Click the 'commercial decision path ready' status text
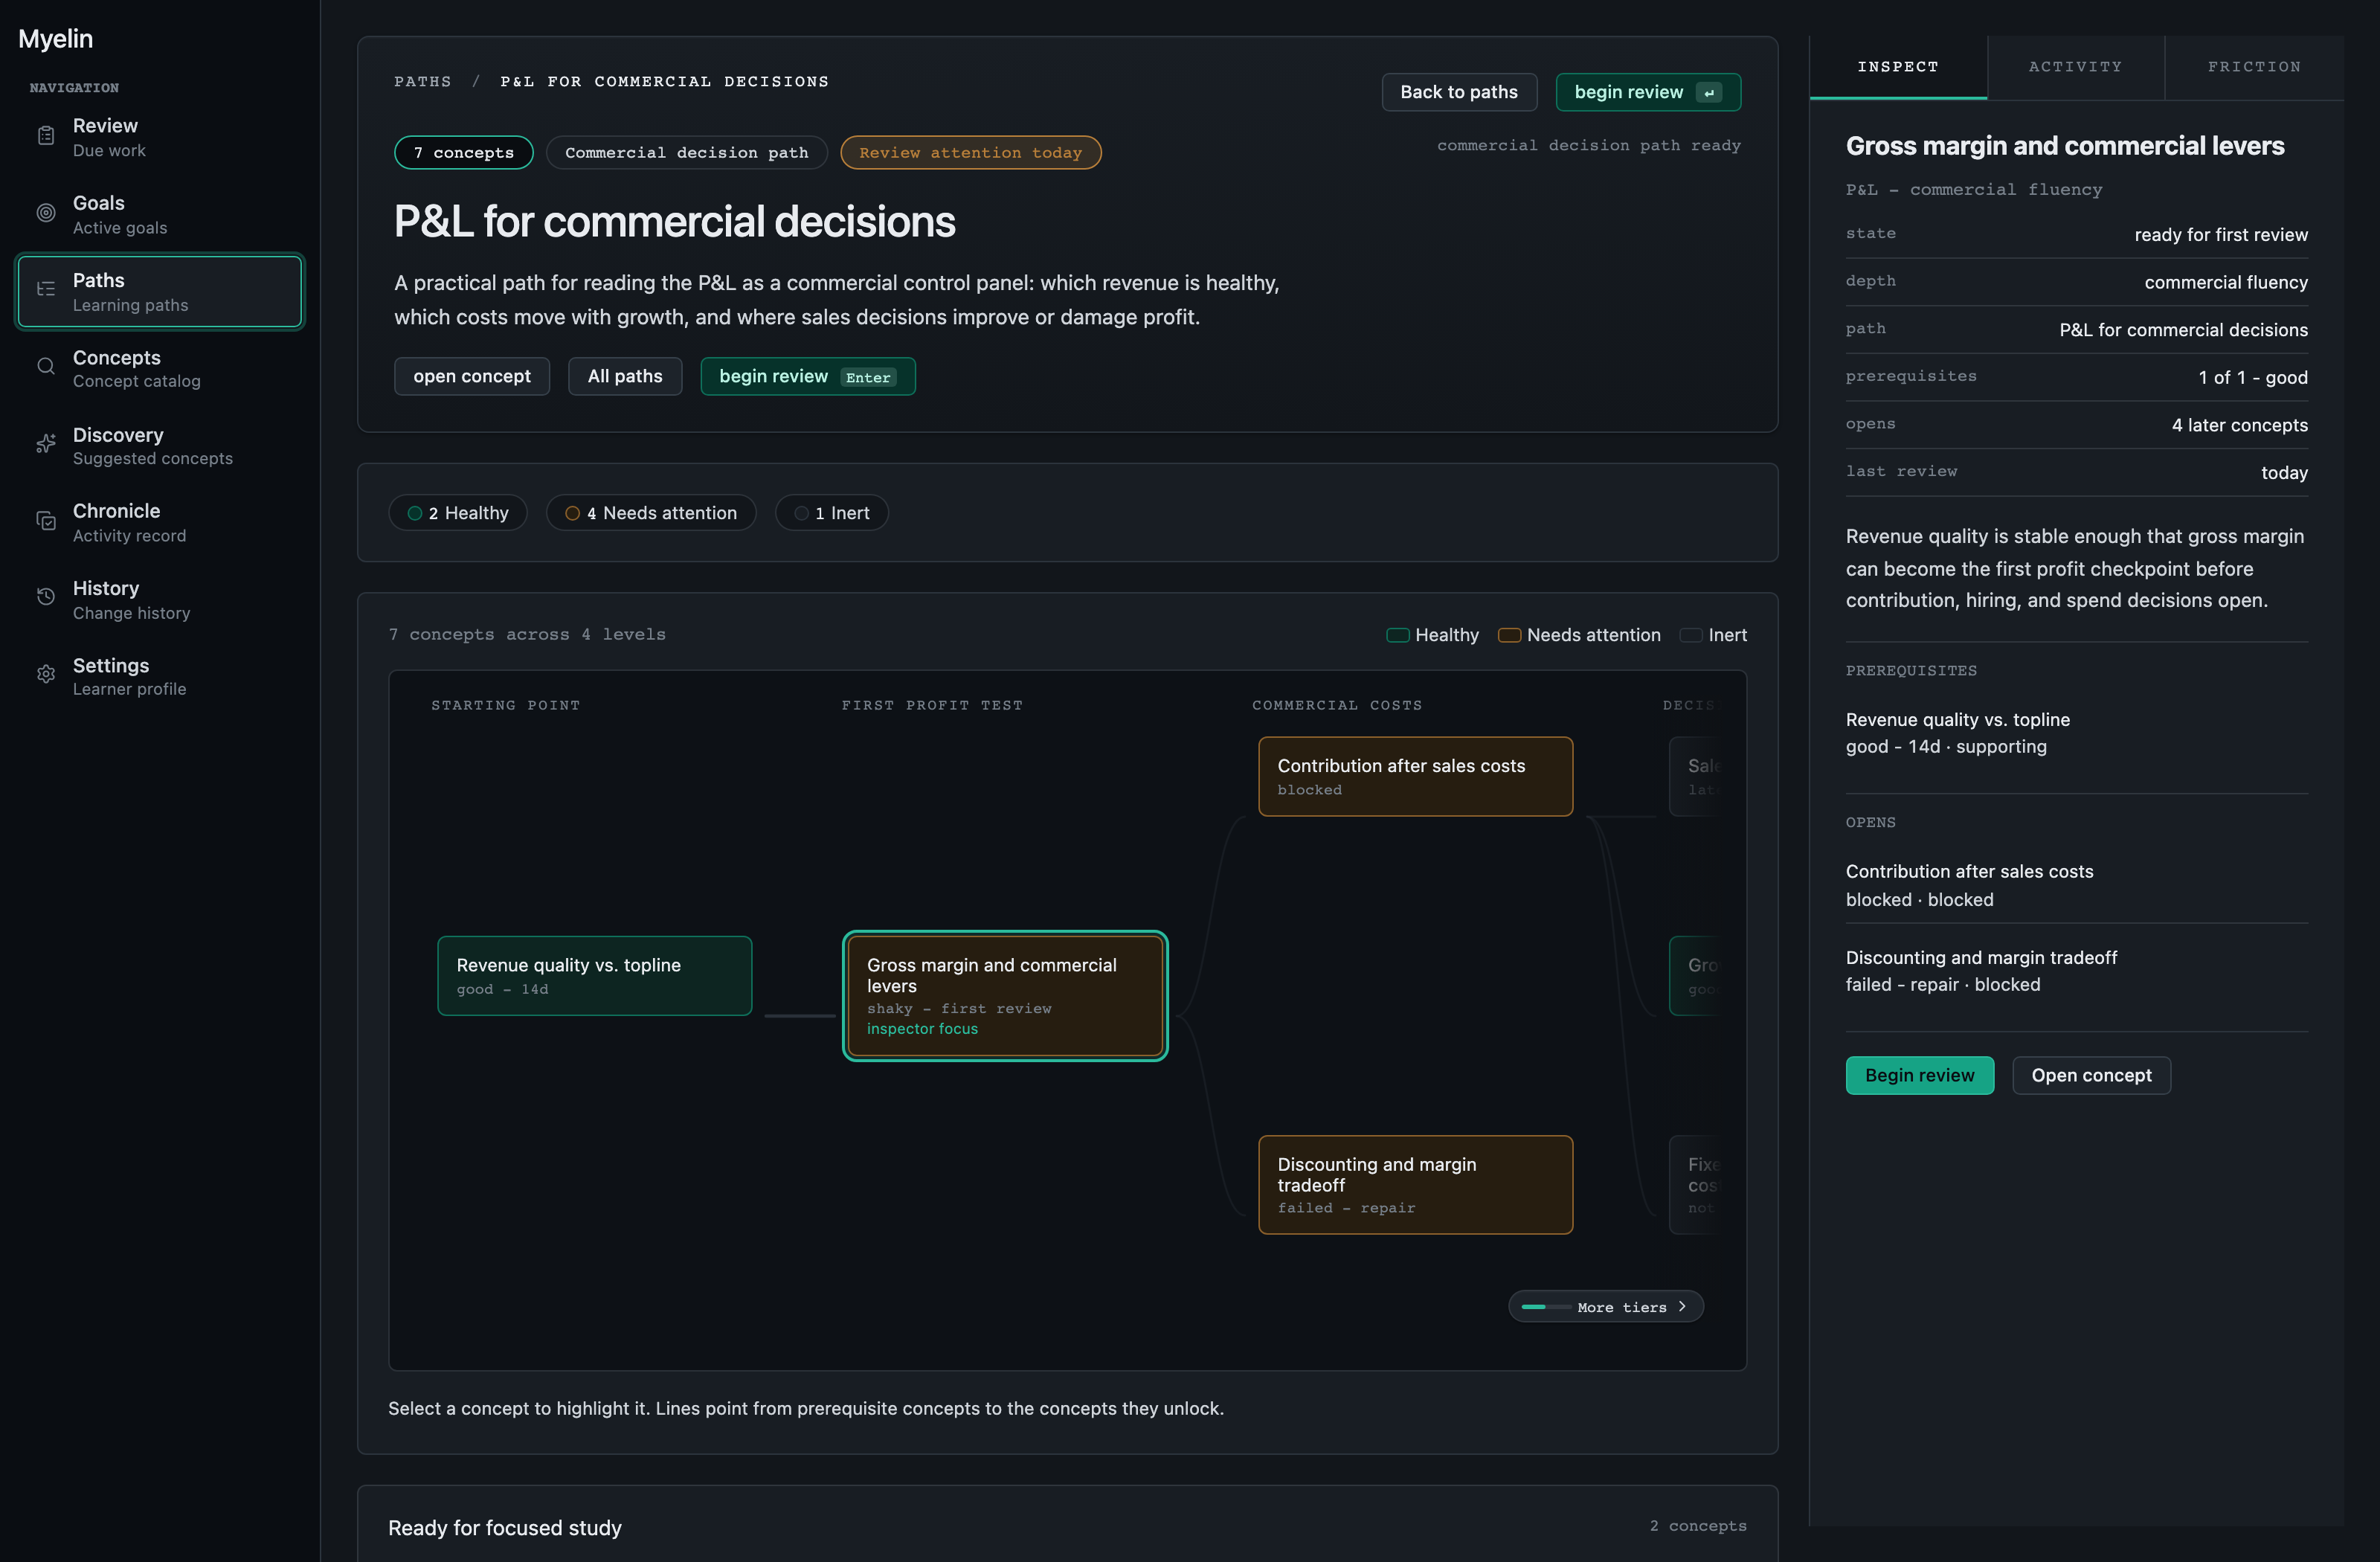Viewport: 2380px width, 1562px height. (x=1589, y=146)
